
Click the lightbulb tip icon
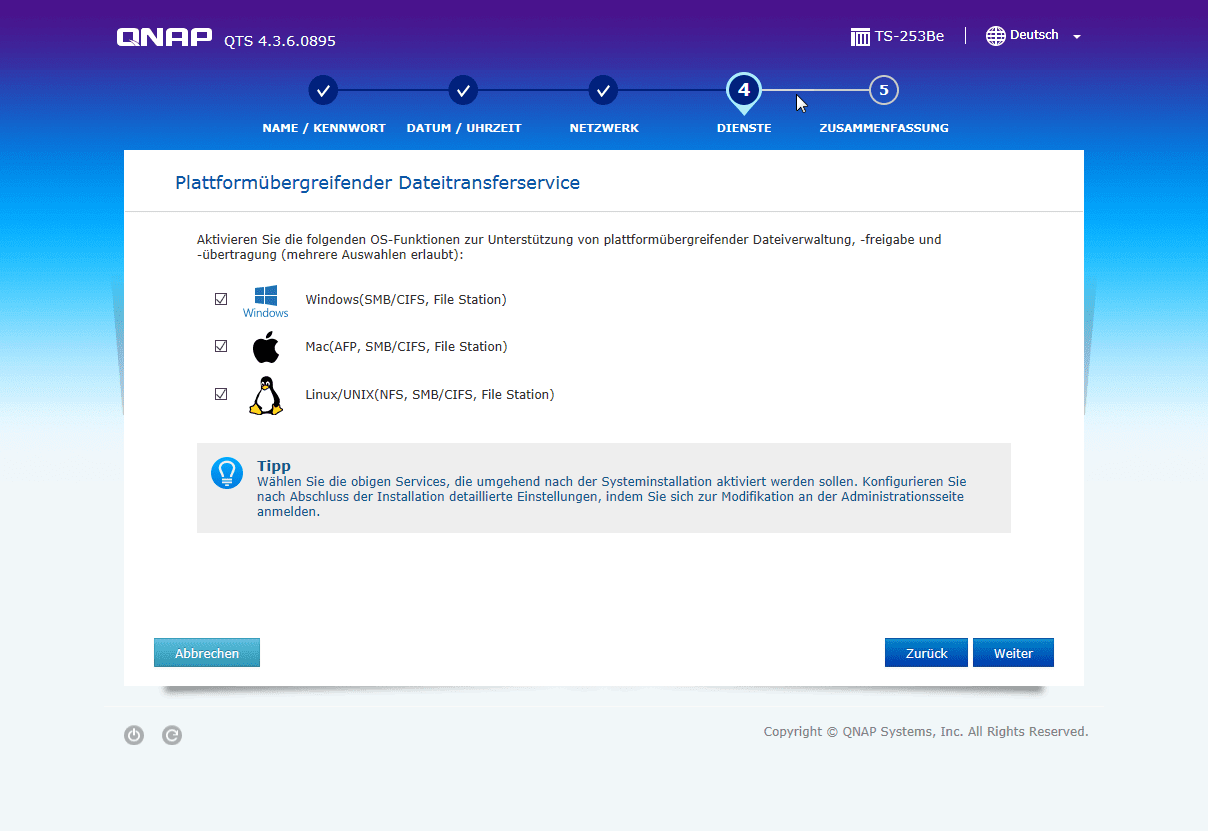coord(227,473)
